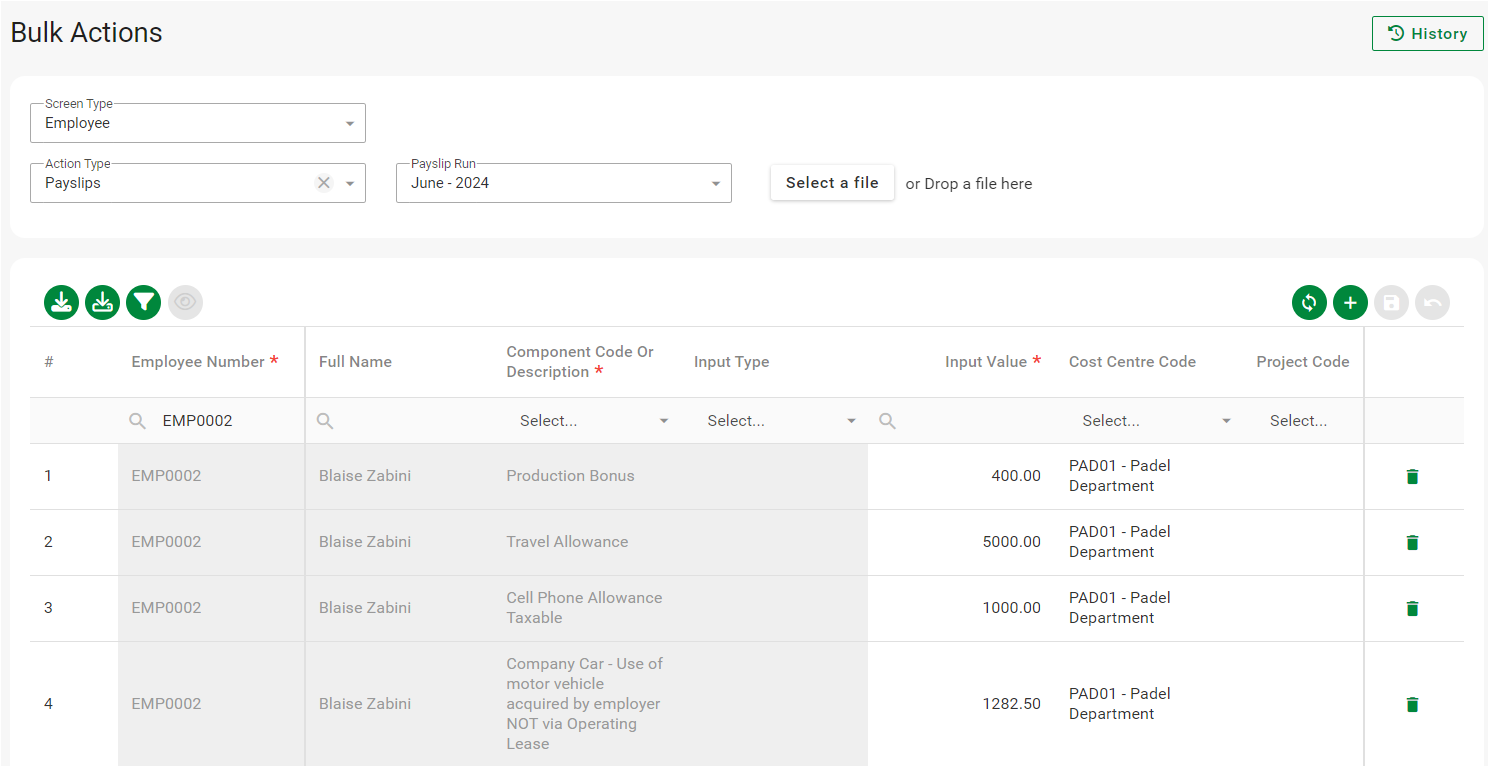Expand the Cost Centre Code filter dropdown
Image resolution: width=1489 pixels, height=767 pixels.
point(1156,421)
